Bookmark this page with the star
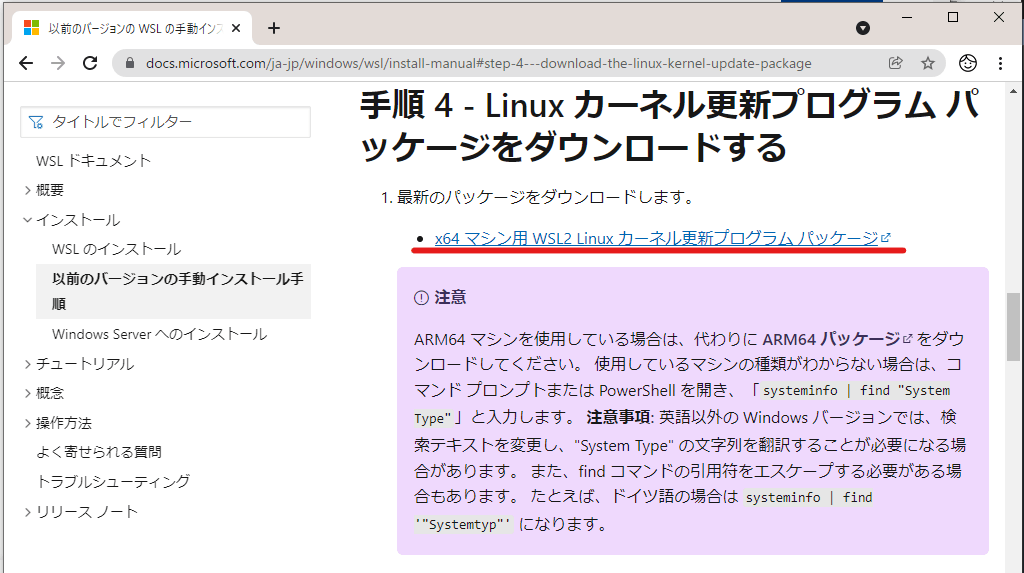 click(x=927, y=63)
